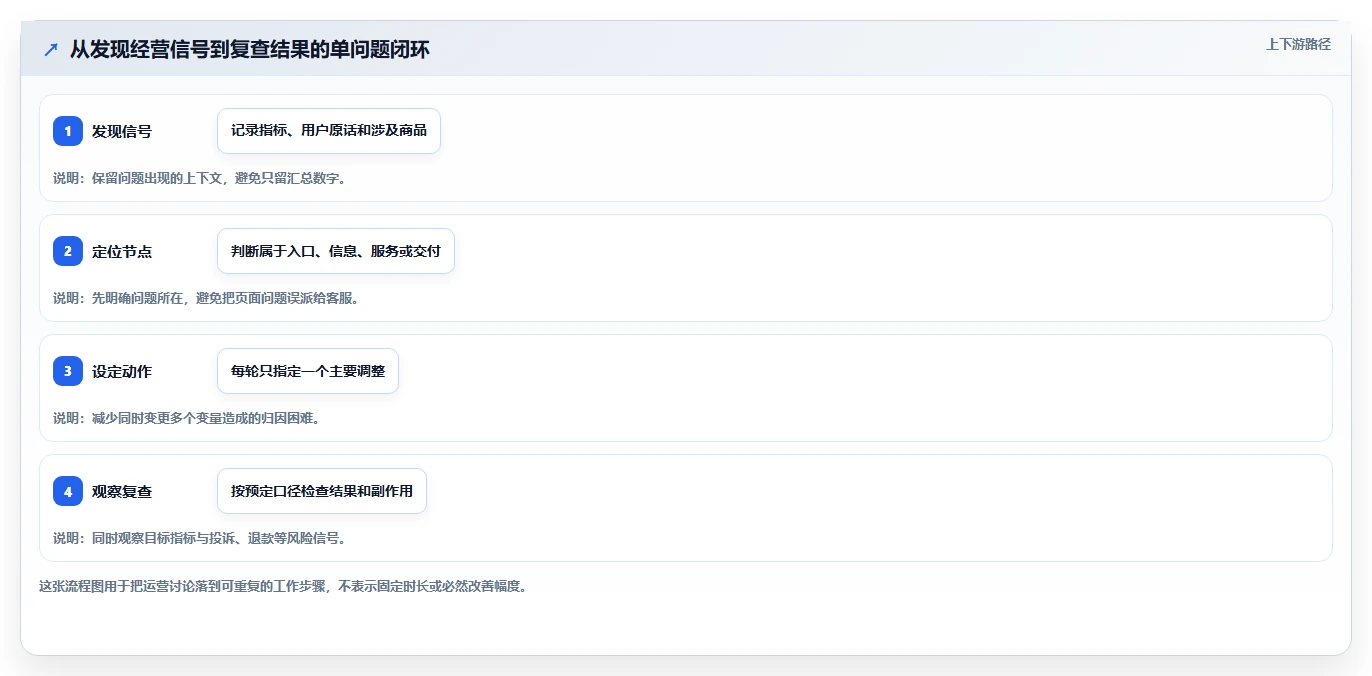Click the step 4 number badge

pos(68,491)
